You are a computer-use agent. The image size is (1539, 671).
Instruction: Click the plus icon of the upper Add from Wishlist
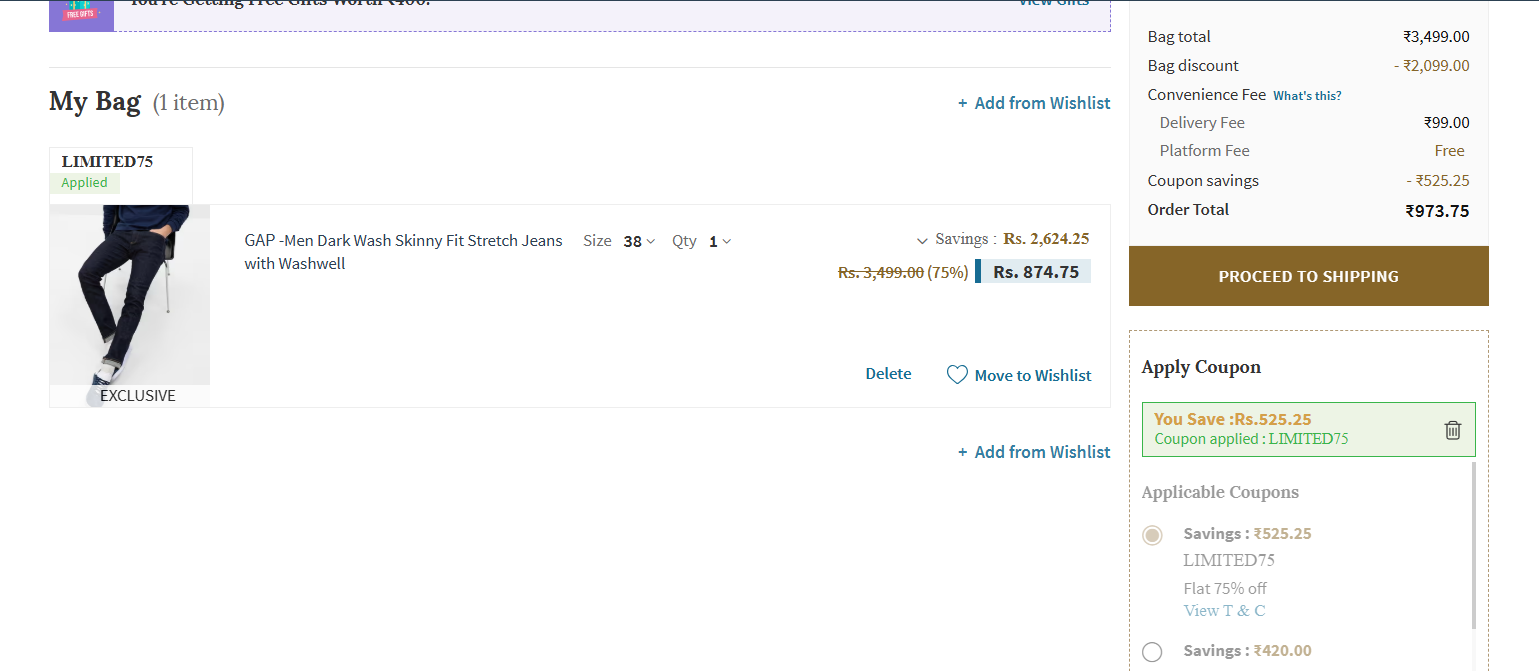coord(962,103)
